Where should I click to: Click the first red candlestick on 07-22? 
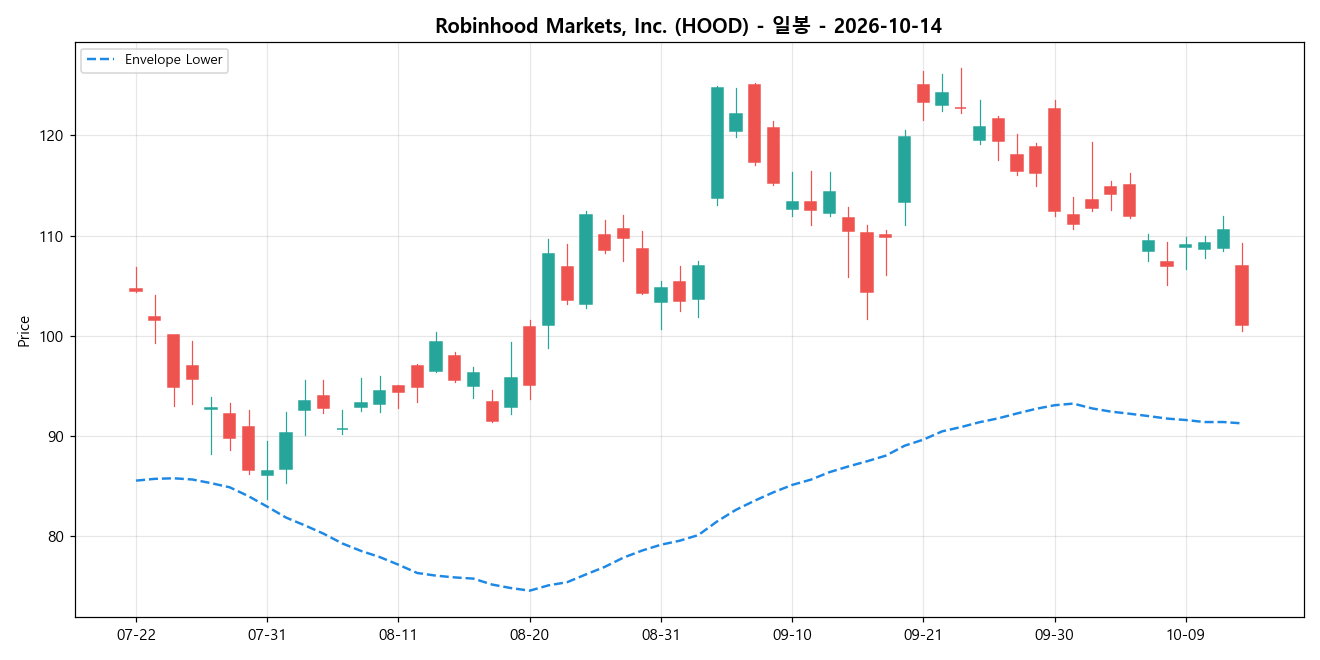[x=136, y=289]
